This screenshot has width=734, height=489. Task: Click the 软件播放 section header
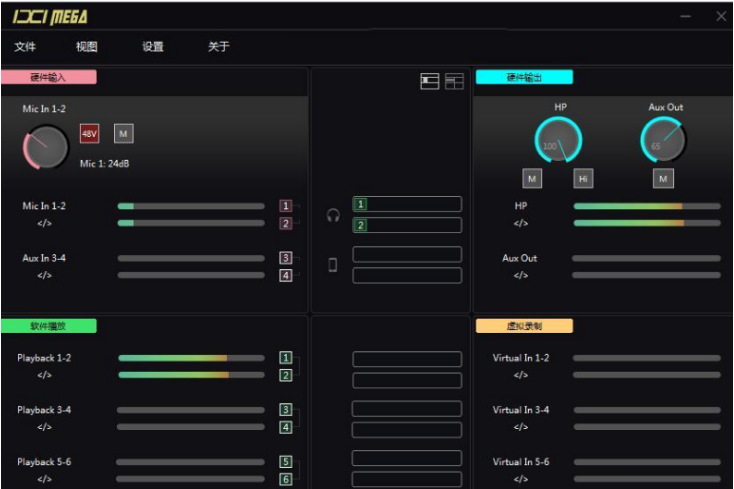pos(49,326)
